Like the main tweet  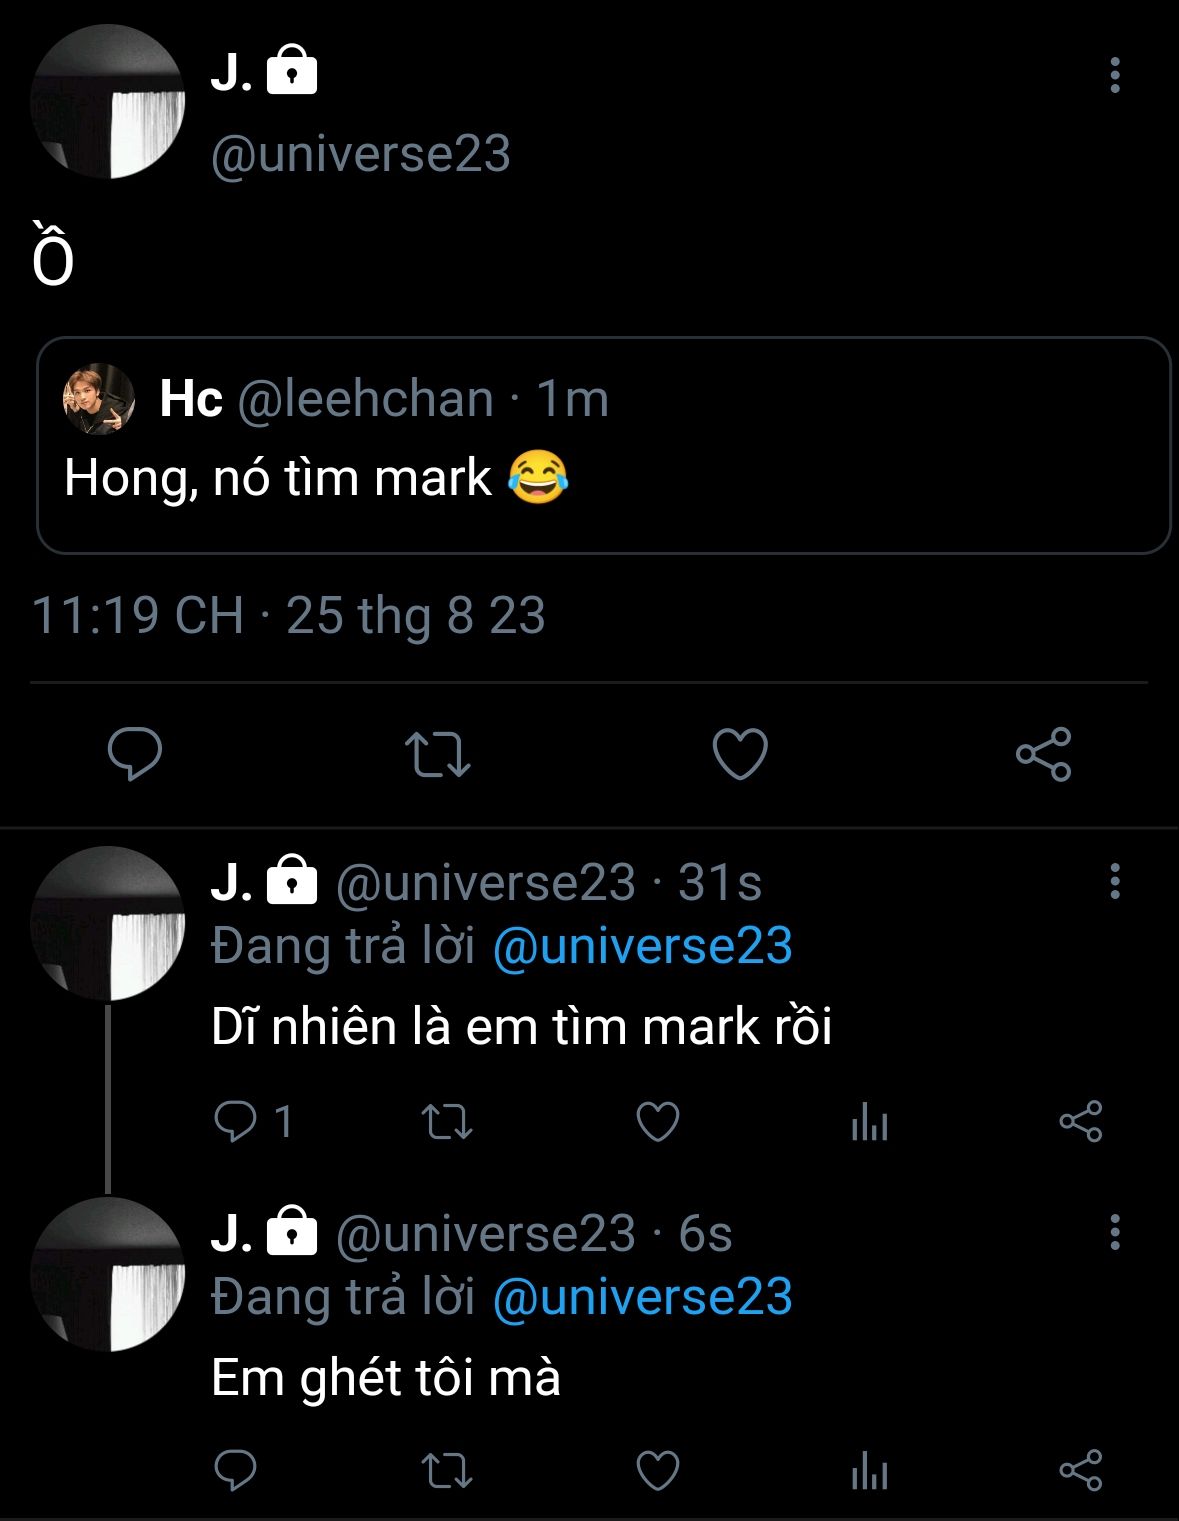740,754
